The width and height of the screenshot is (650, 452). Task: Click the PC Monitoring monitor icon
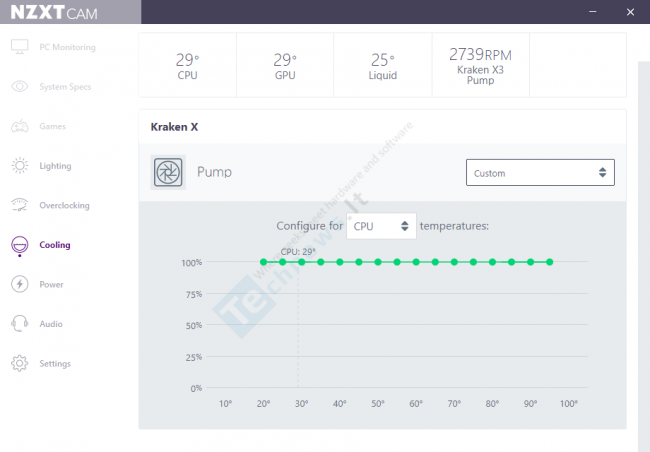point(19,46)
